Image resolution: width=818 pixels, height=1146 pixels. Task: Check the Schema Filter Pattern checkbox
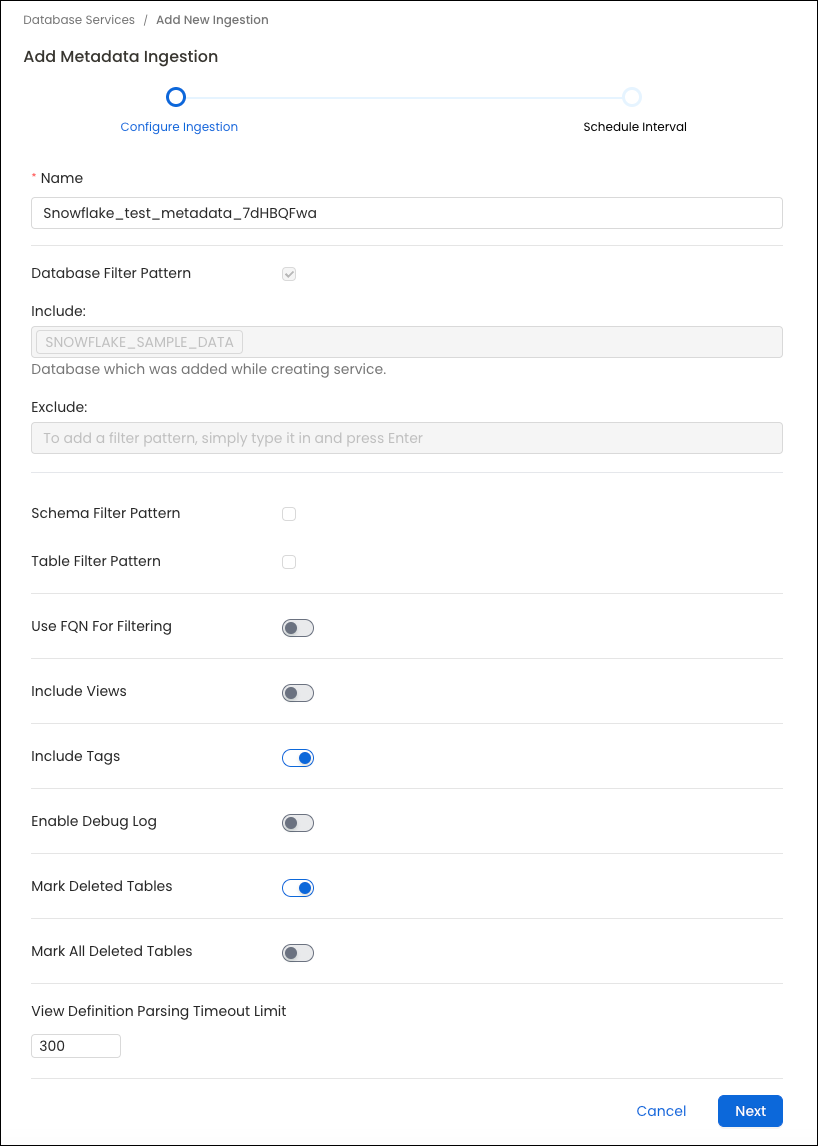click(x=289, y=513)
